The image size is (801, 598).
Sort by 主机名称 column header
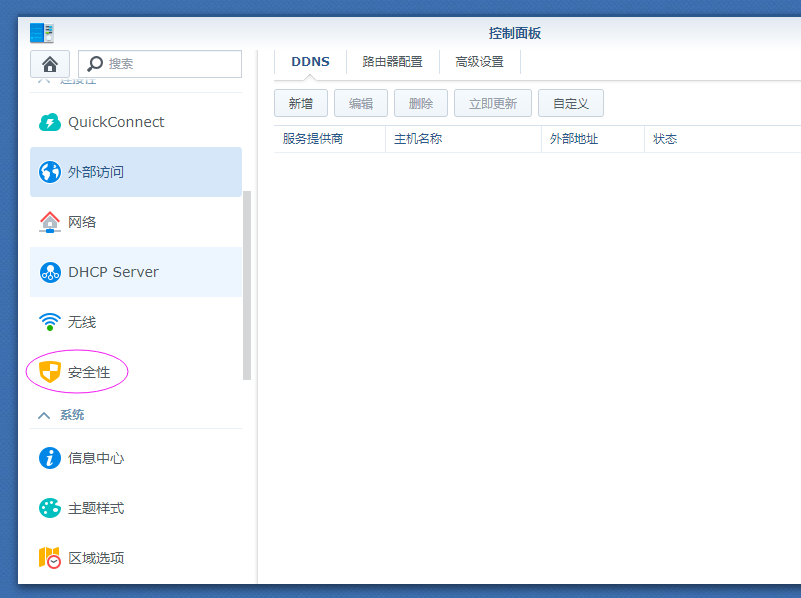point(463,139)
